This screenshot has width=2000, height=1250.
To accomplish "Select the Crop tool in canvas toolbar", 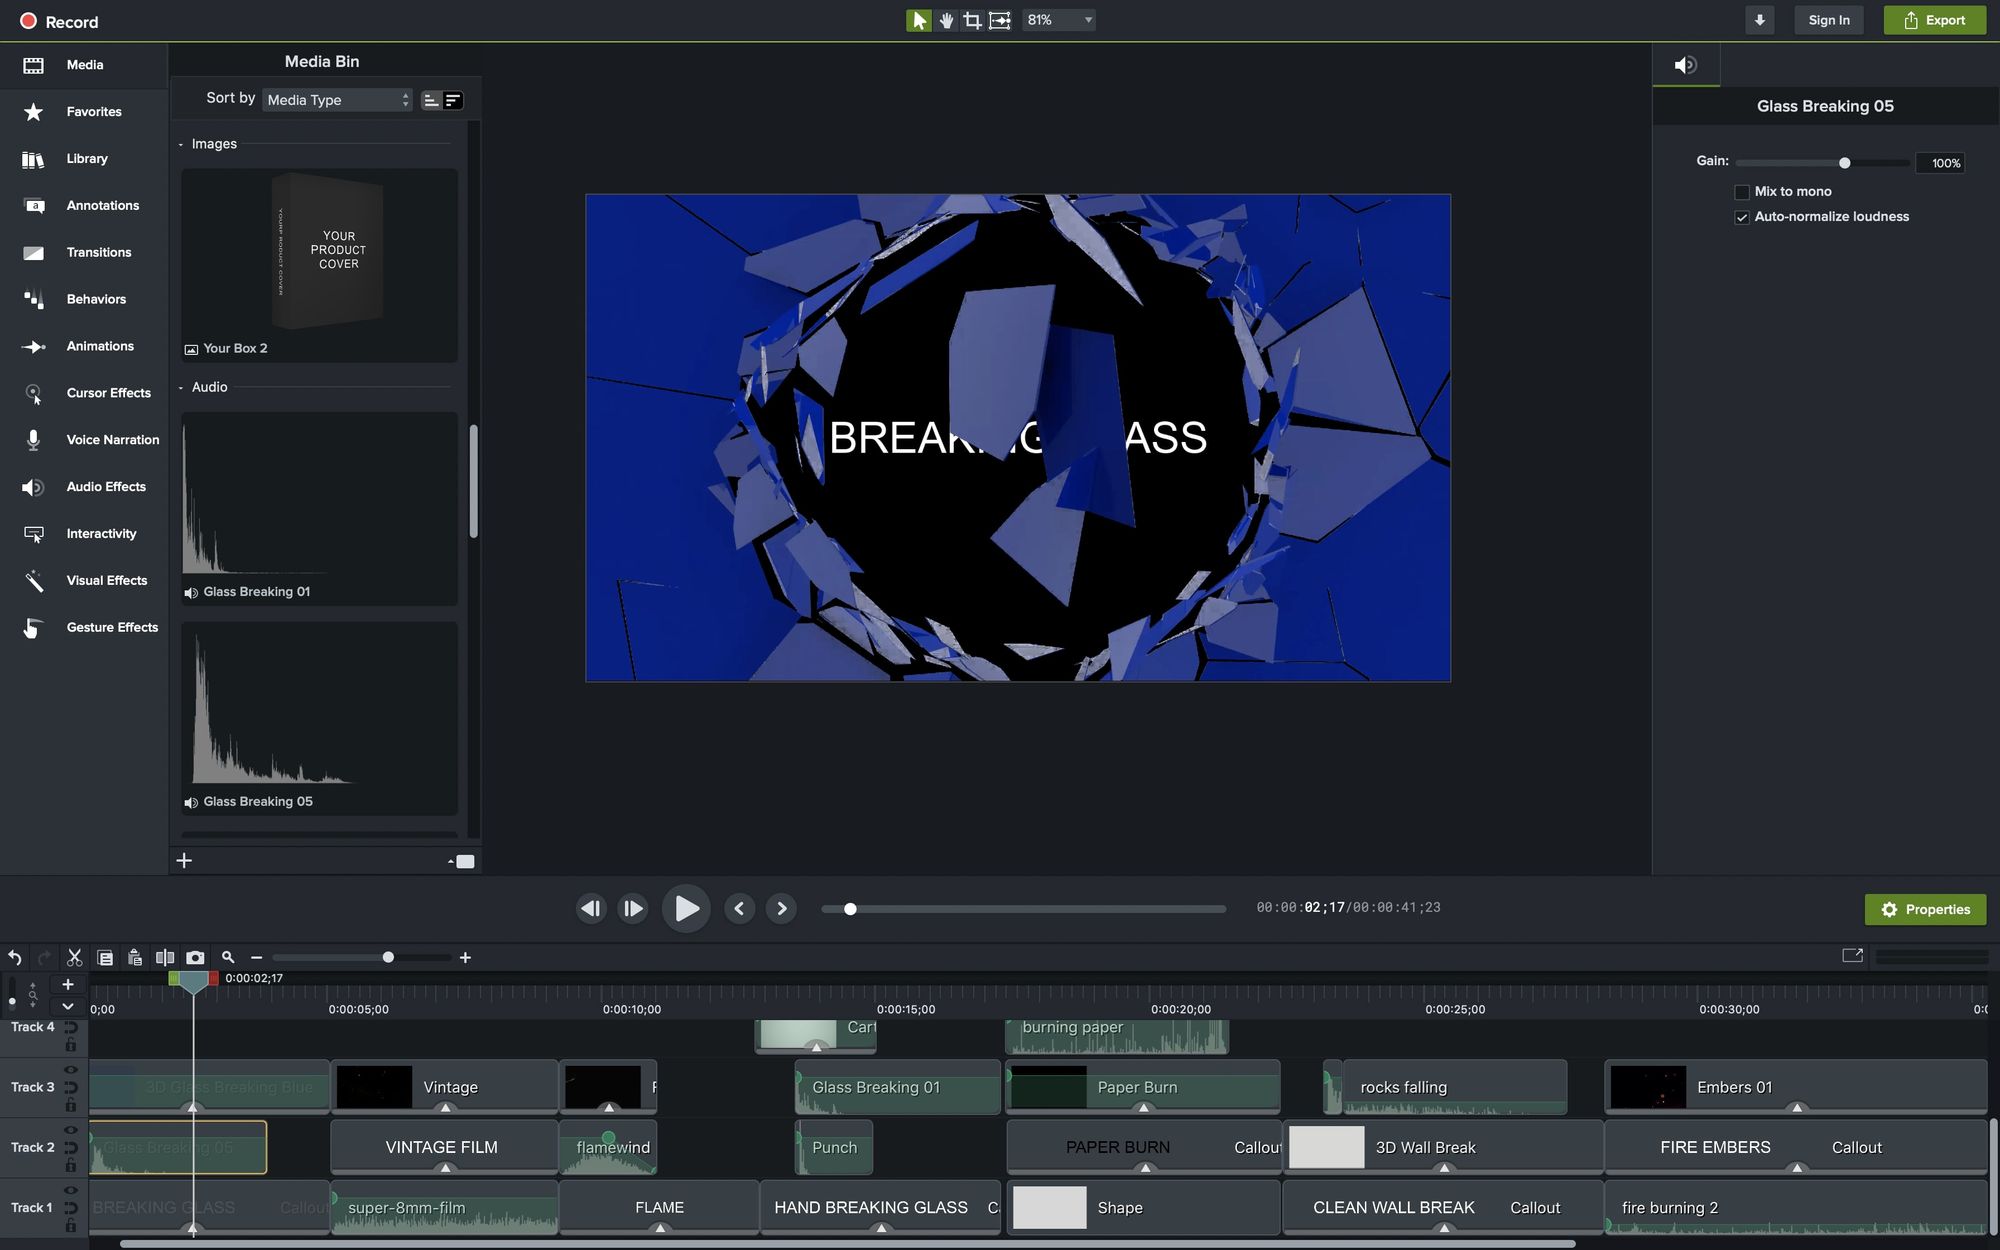I will (x=972, y=20).
